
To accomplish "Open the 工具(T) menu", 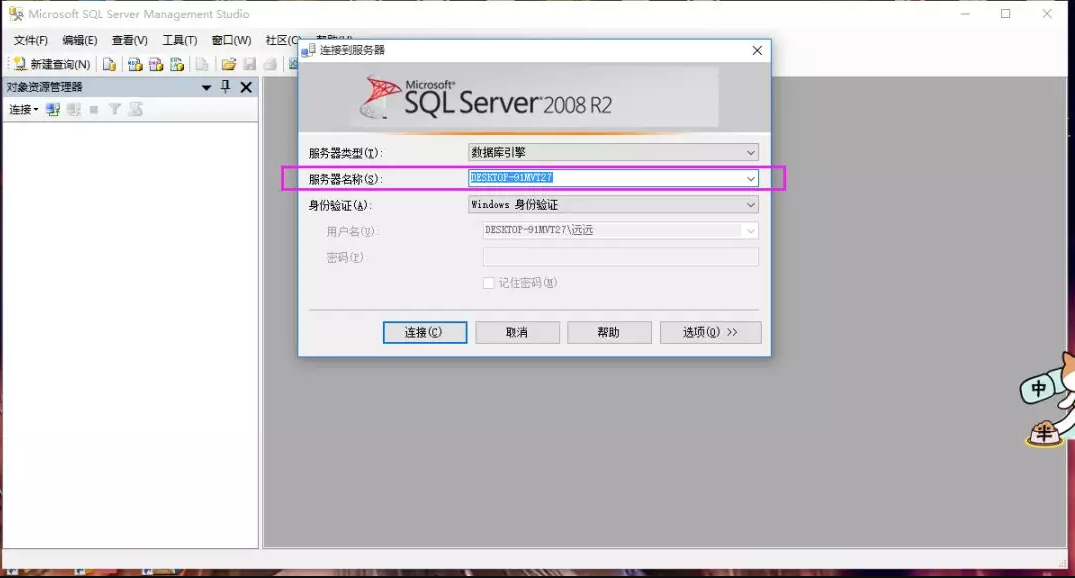I will tap(180, 40).
